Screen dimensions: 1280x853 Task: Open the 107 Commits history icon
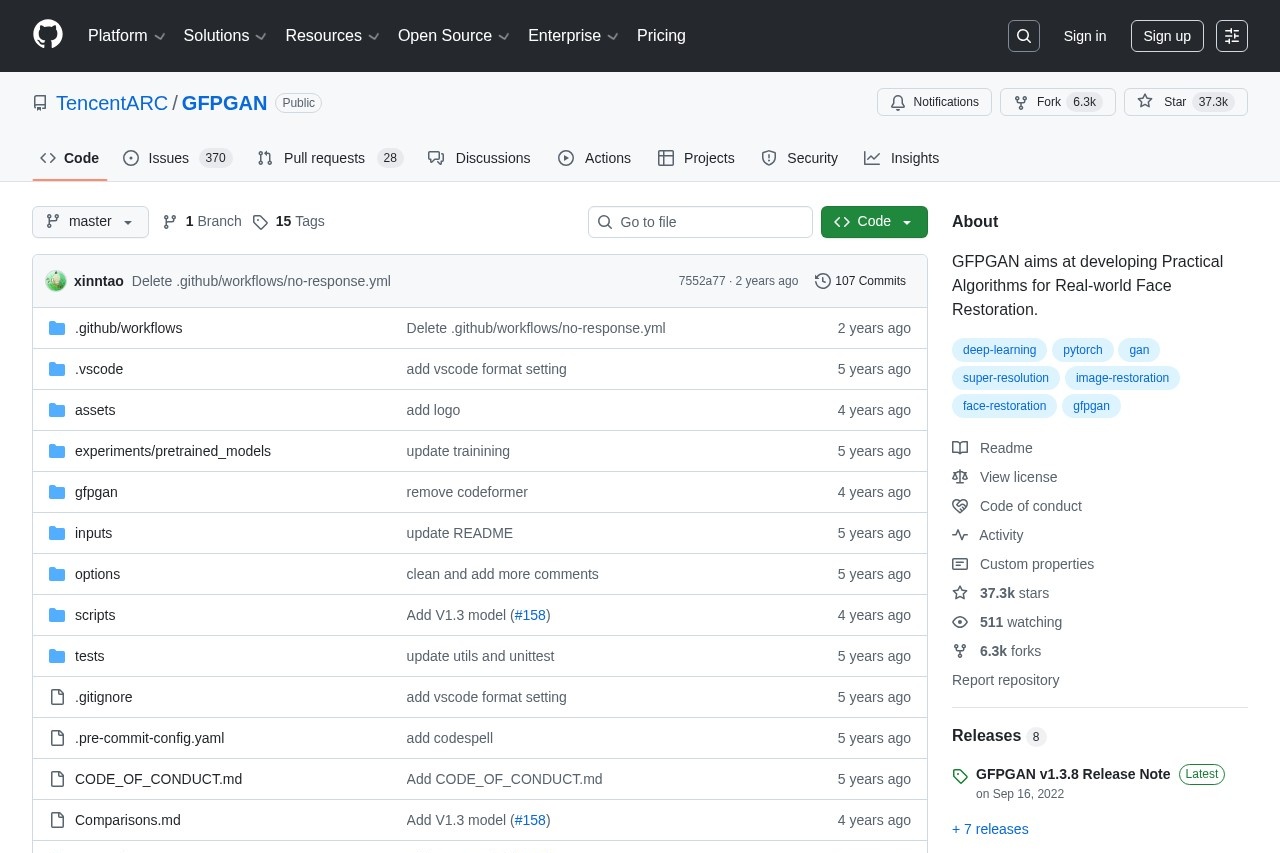point(822,281)
